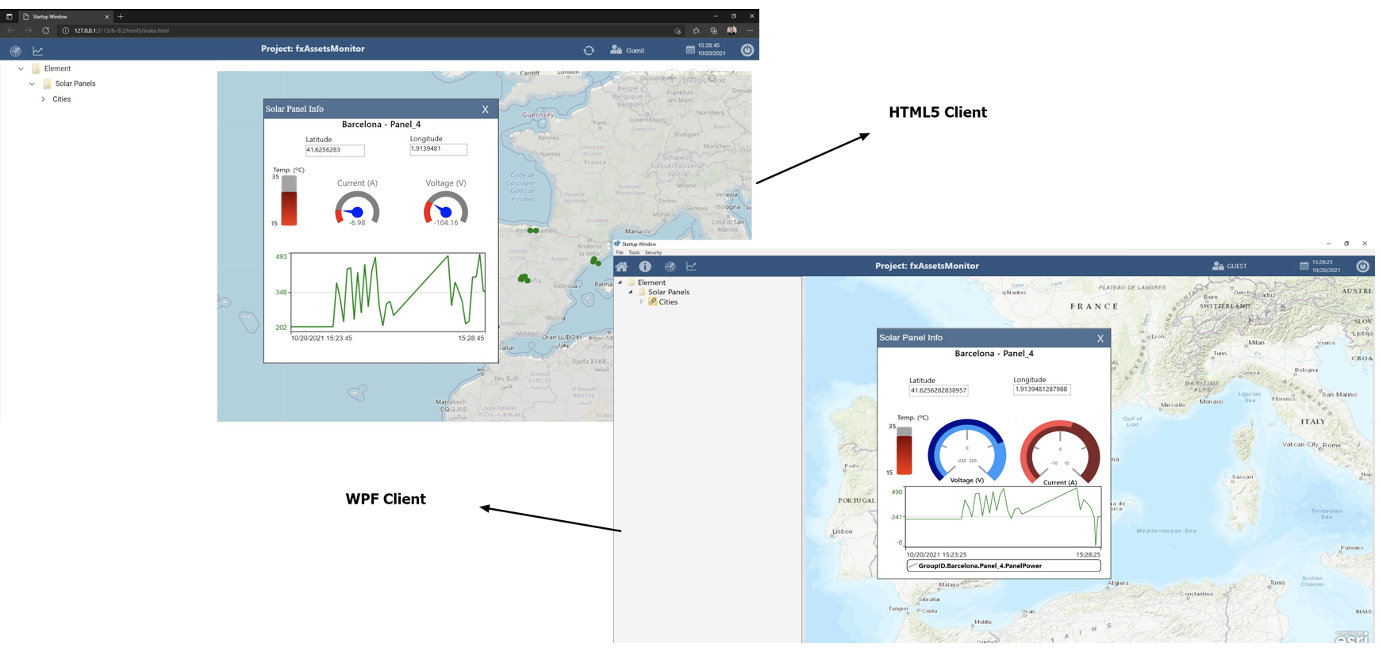Click Element folder icon in HTML5 tree
This screenshot has height=656, width=1380.
36,69
